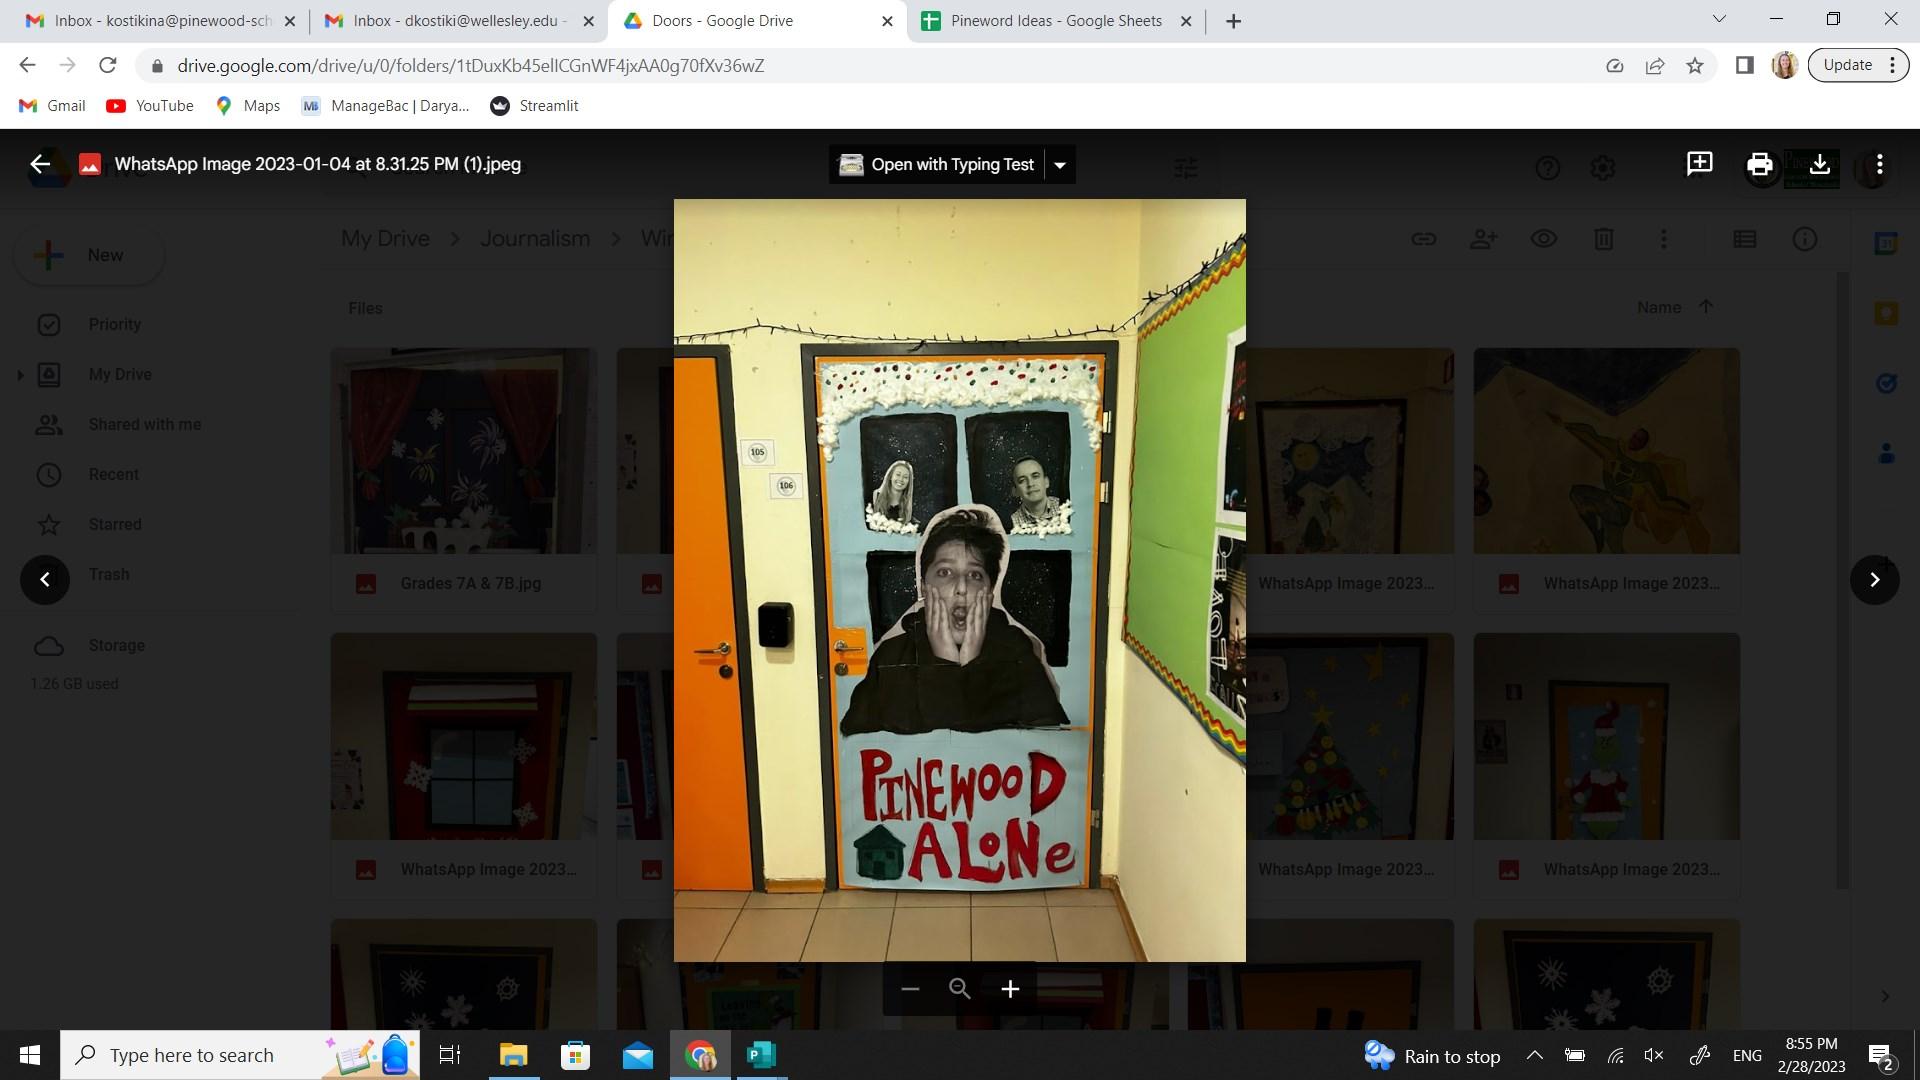Open ManageBac bookmark
The width and height of the screenshot is (1920, 1080).
(385, 106)
